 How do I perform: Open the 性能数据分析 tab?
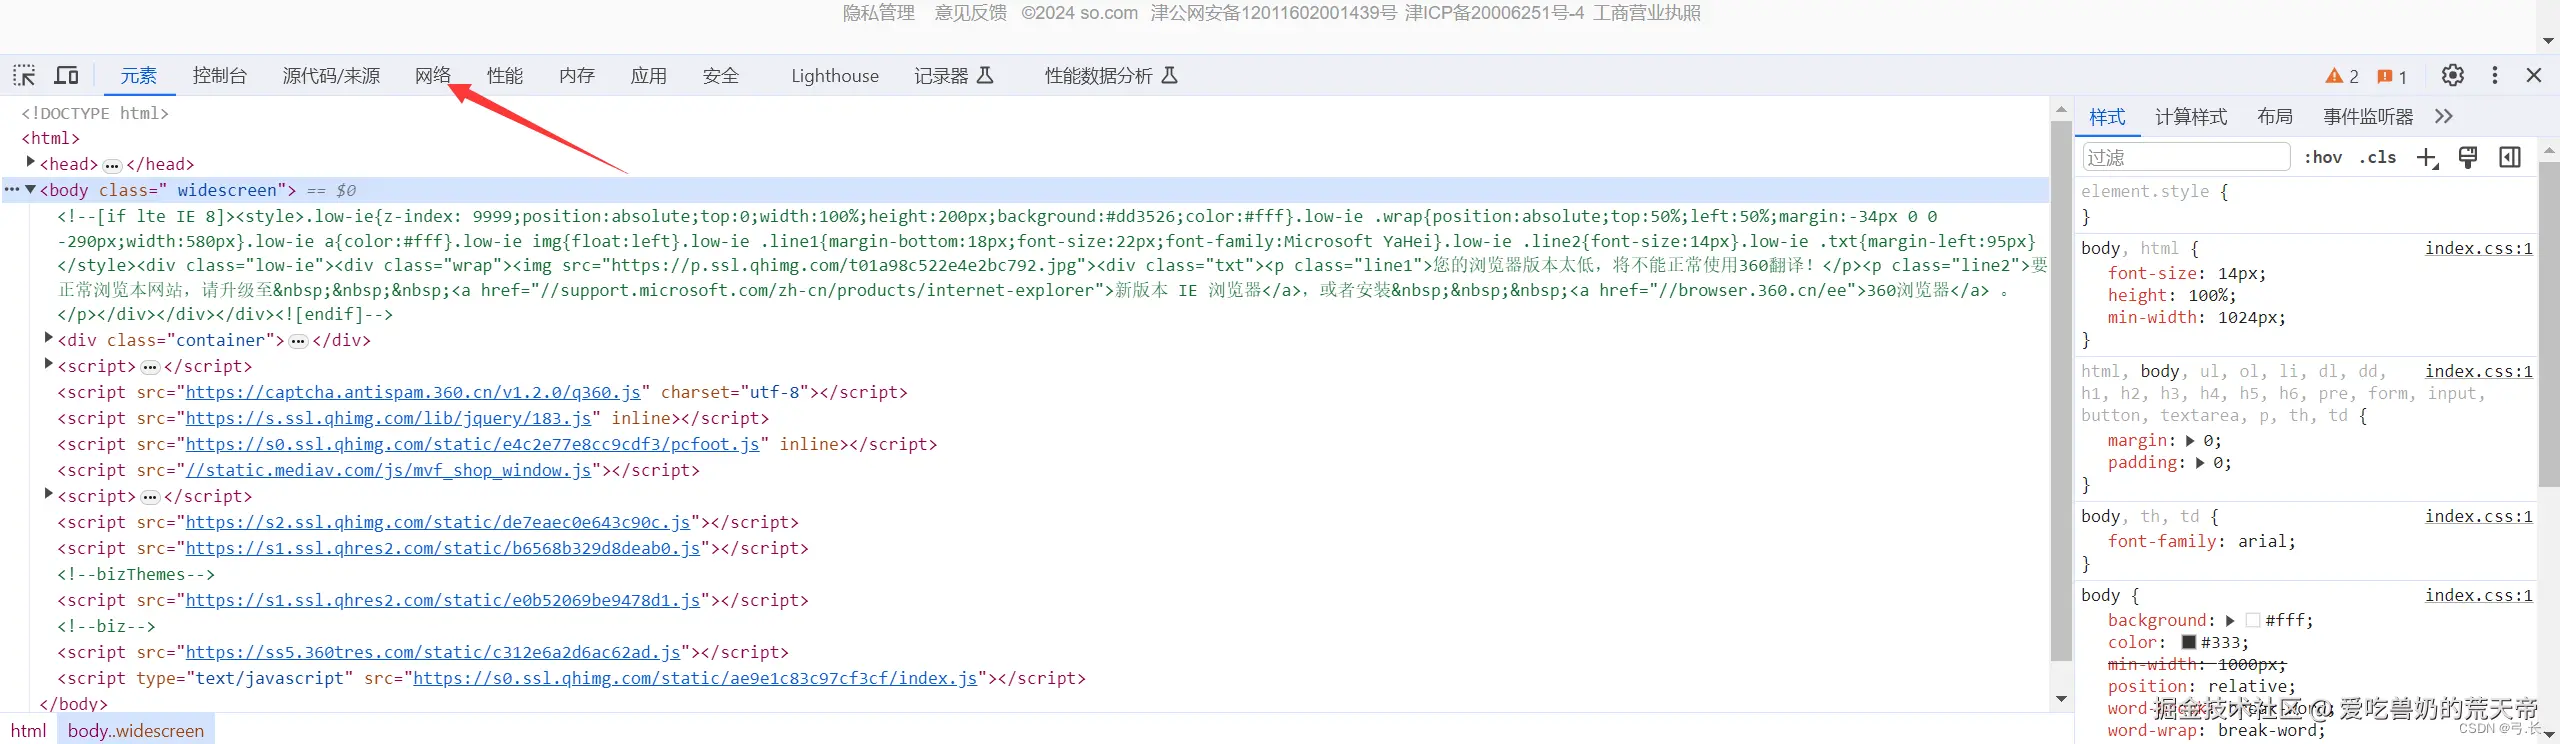pos(1111,76)
